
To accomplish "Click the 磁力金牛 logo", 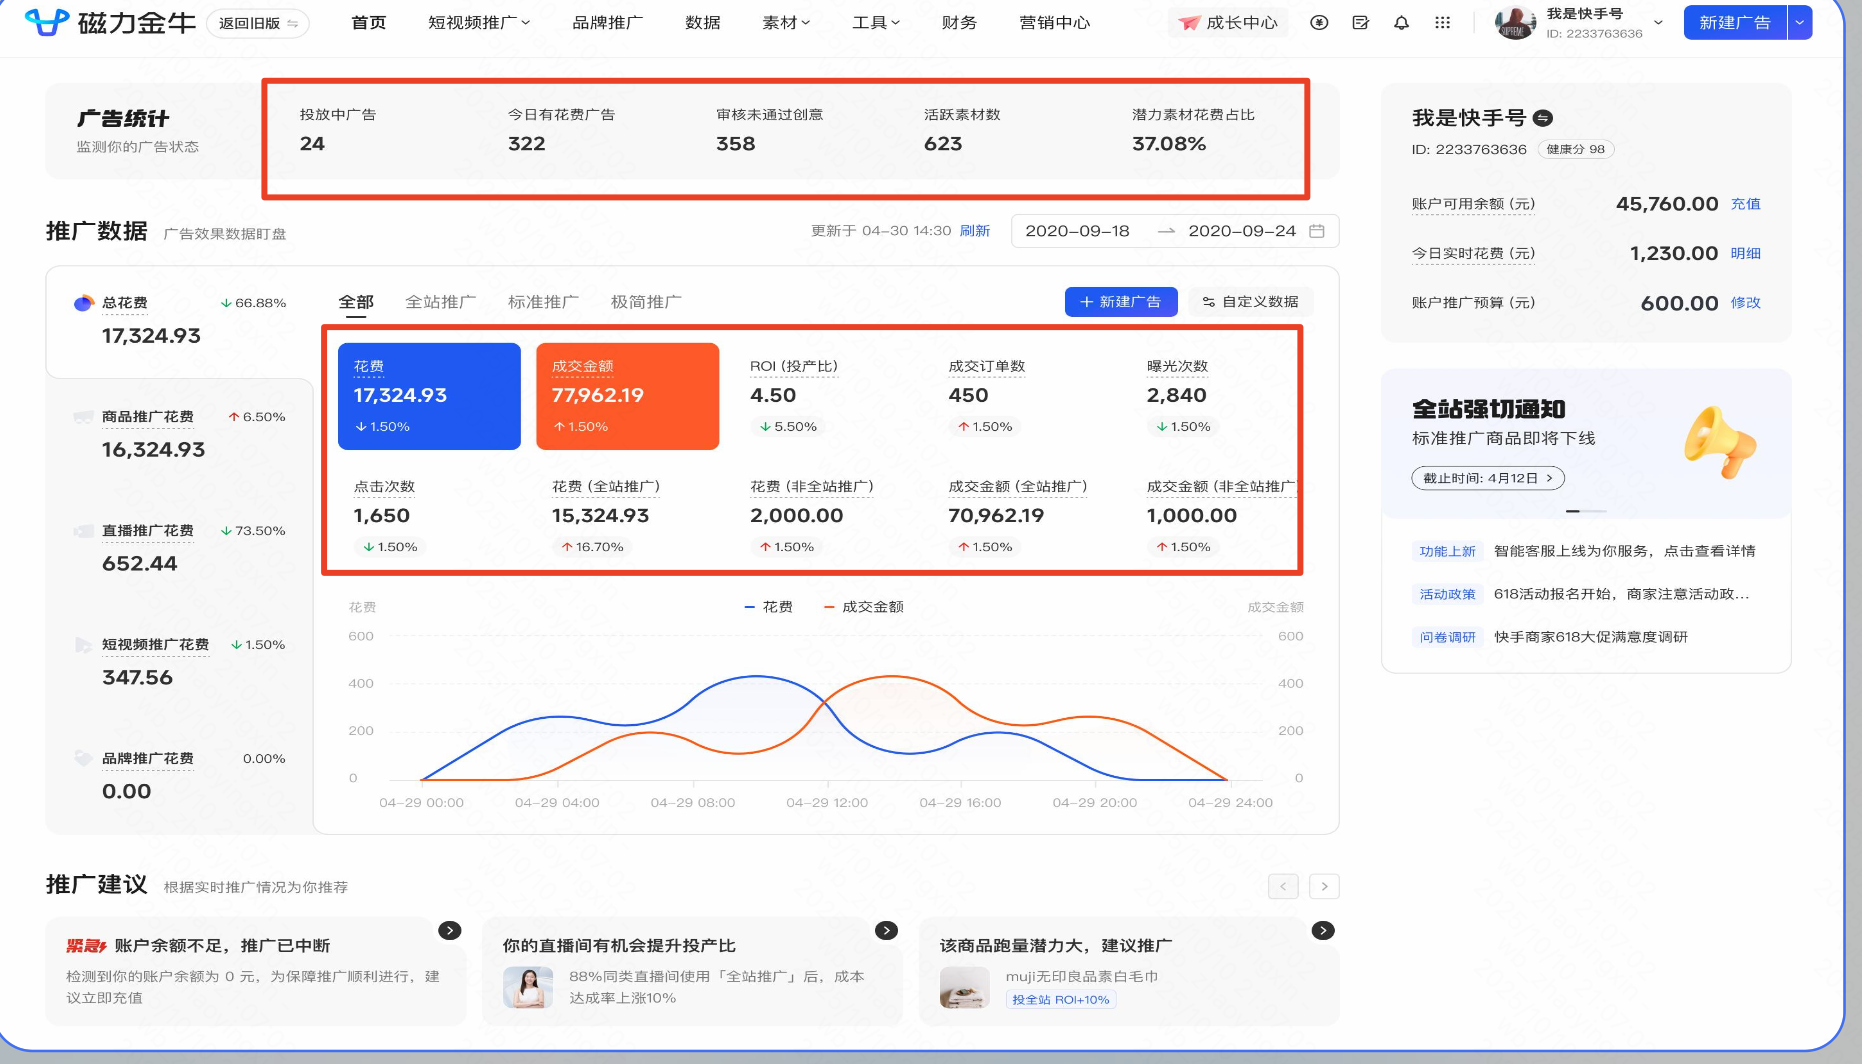I will pos(110,22).
